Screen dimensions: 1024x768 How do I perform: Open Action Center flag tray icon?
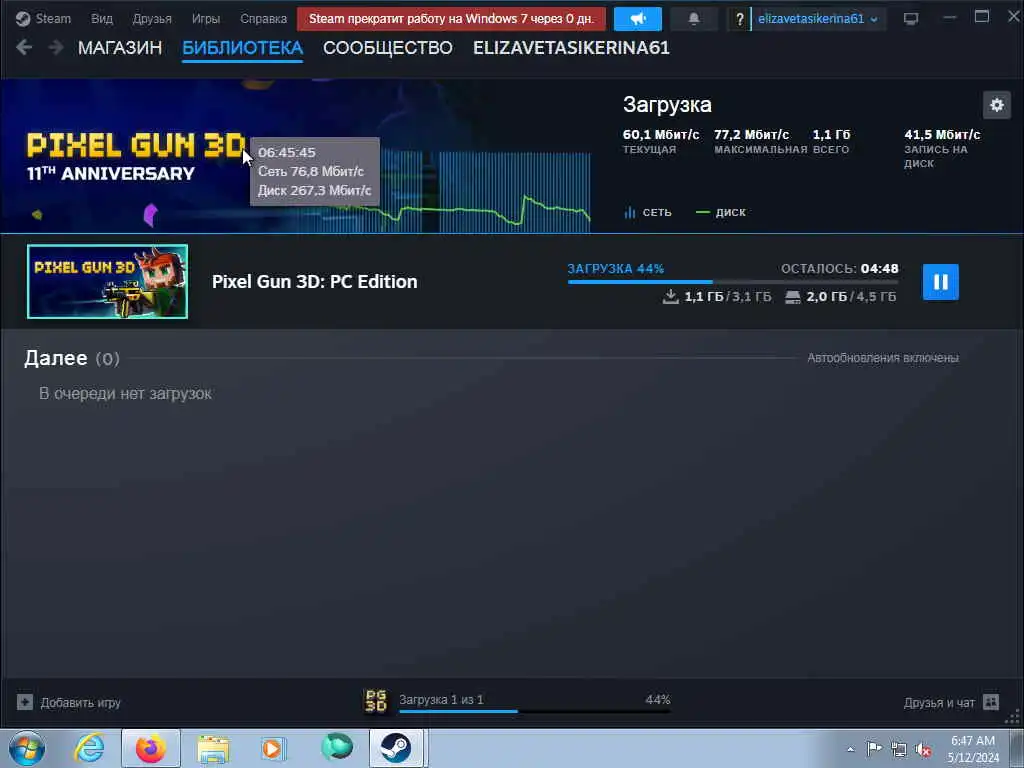click(874, 749)
